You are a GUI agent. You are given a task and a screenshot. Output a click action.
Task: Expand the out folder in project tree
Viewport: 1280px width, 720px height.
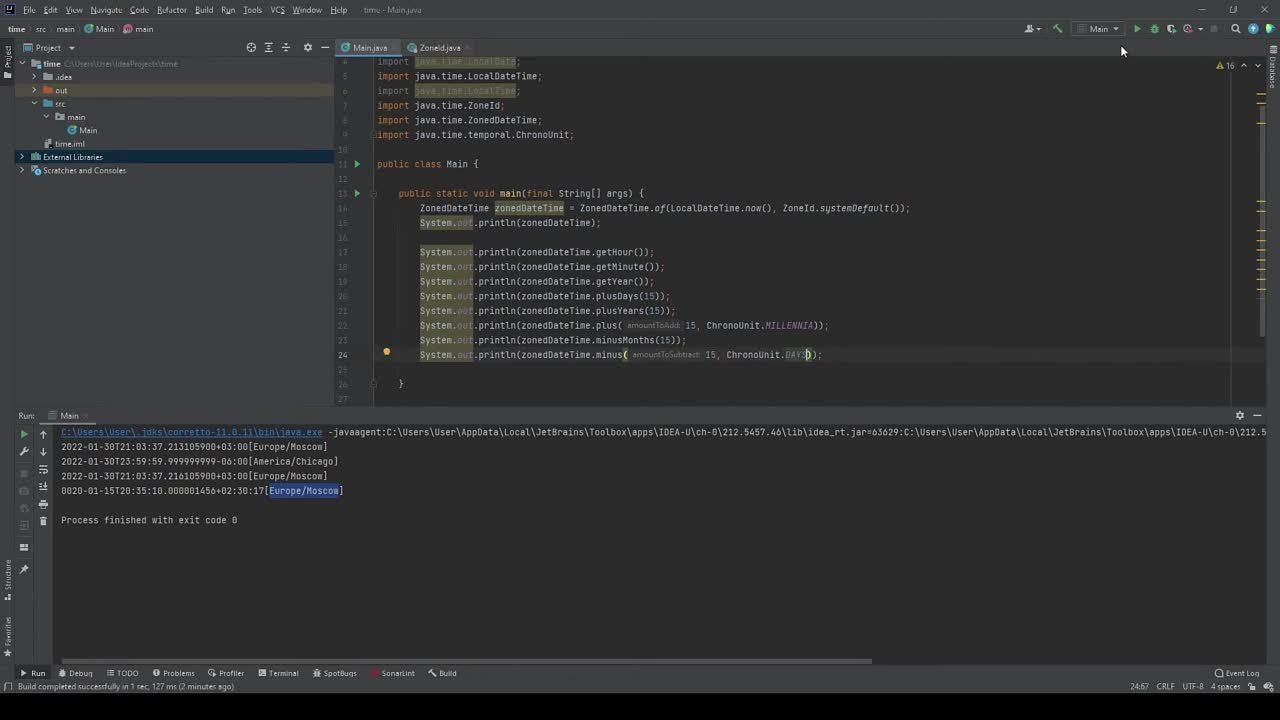[34, 91]
